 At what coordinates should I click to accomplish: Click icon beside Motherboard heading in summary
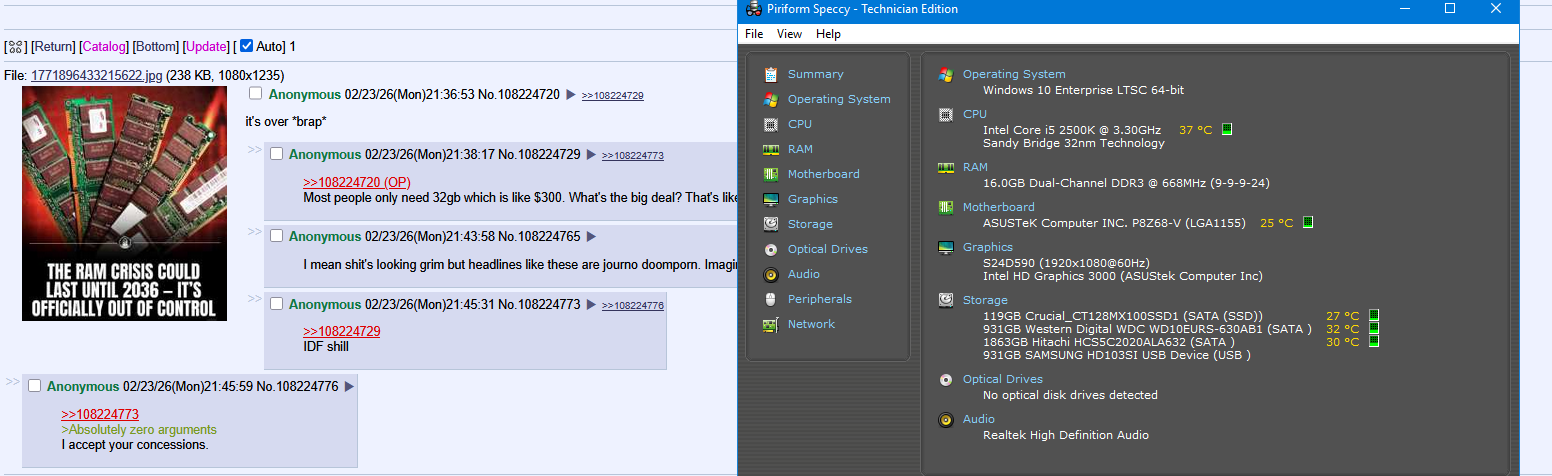tap(945, 207)
